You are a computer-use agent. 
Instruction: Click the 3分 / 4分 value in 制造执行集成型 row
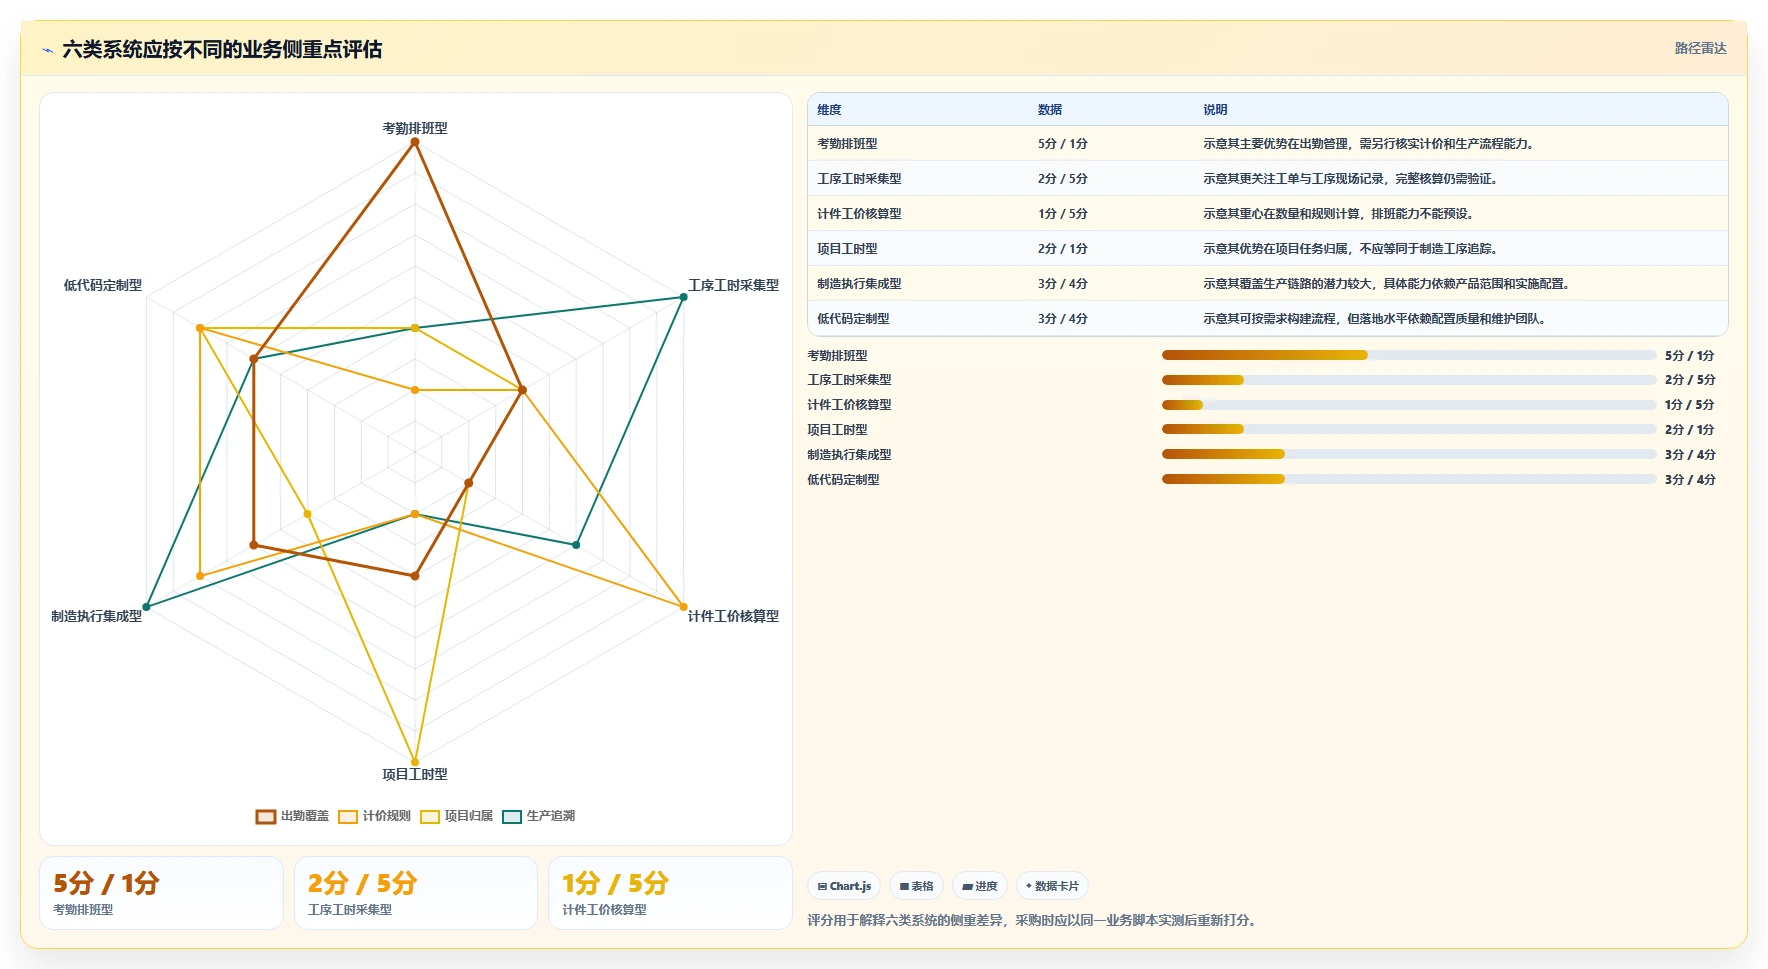tap(1062, 284)
